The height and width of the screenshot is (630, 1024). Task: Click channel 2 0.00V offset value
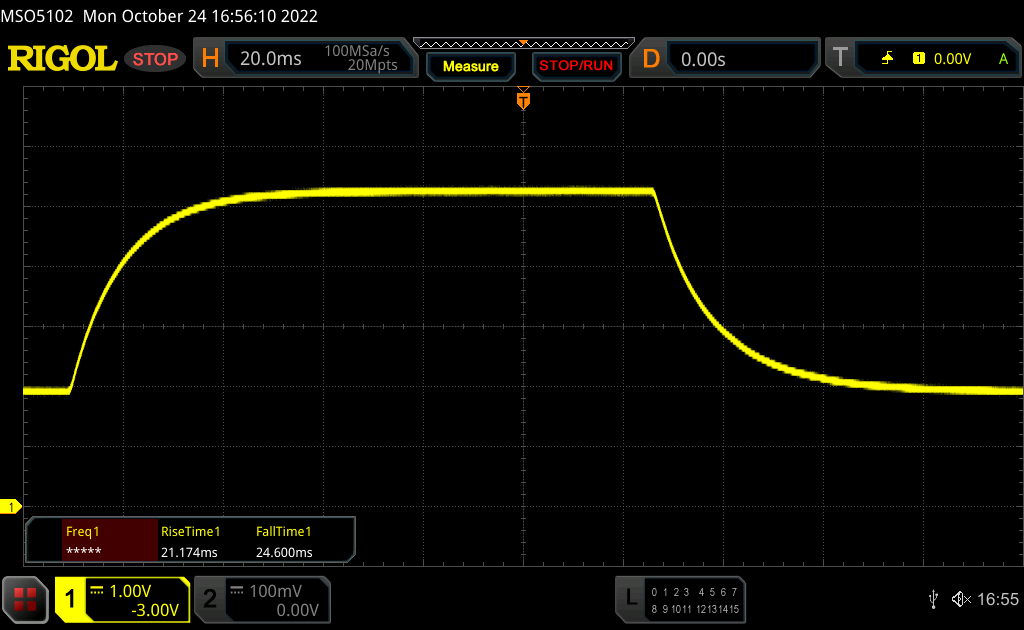297,610
